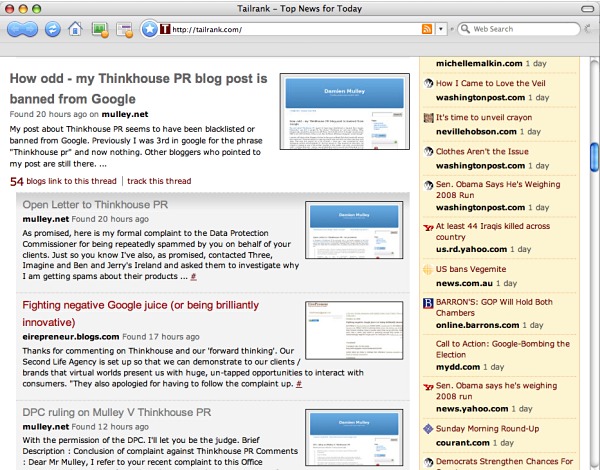
Task: Click globe icon beside 'US bans Vegemite'
Action: [x=428, y=269]
